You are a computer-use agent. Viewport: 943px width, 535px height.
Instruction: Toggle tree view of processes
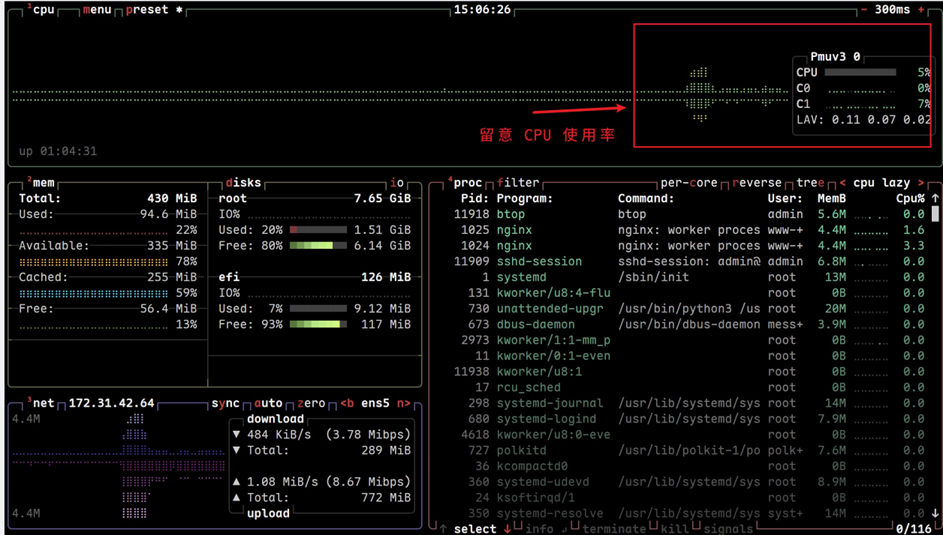pyautogui.click(x=810, y=183)
